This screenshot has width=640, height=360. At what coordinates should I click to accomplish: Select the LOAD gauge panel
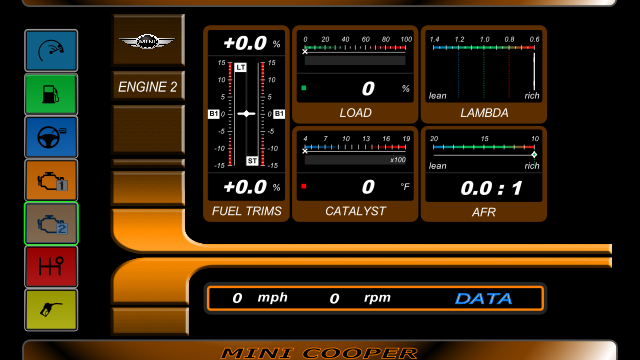[x=355, y=74]
